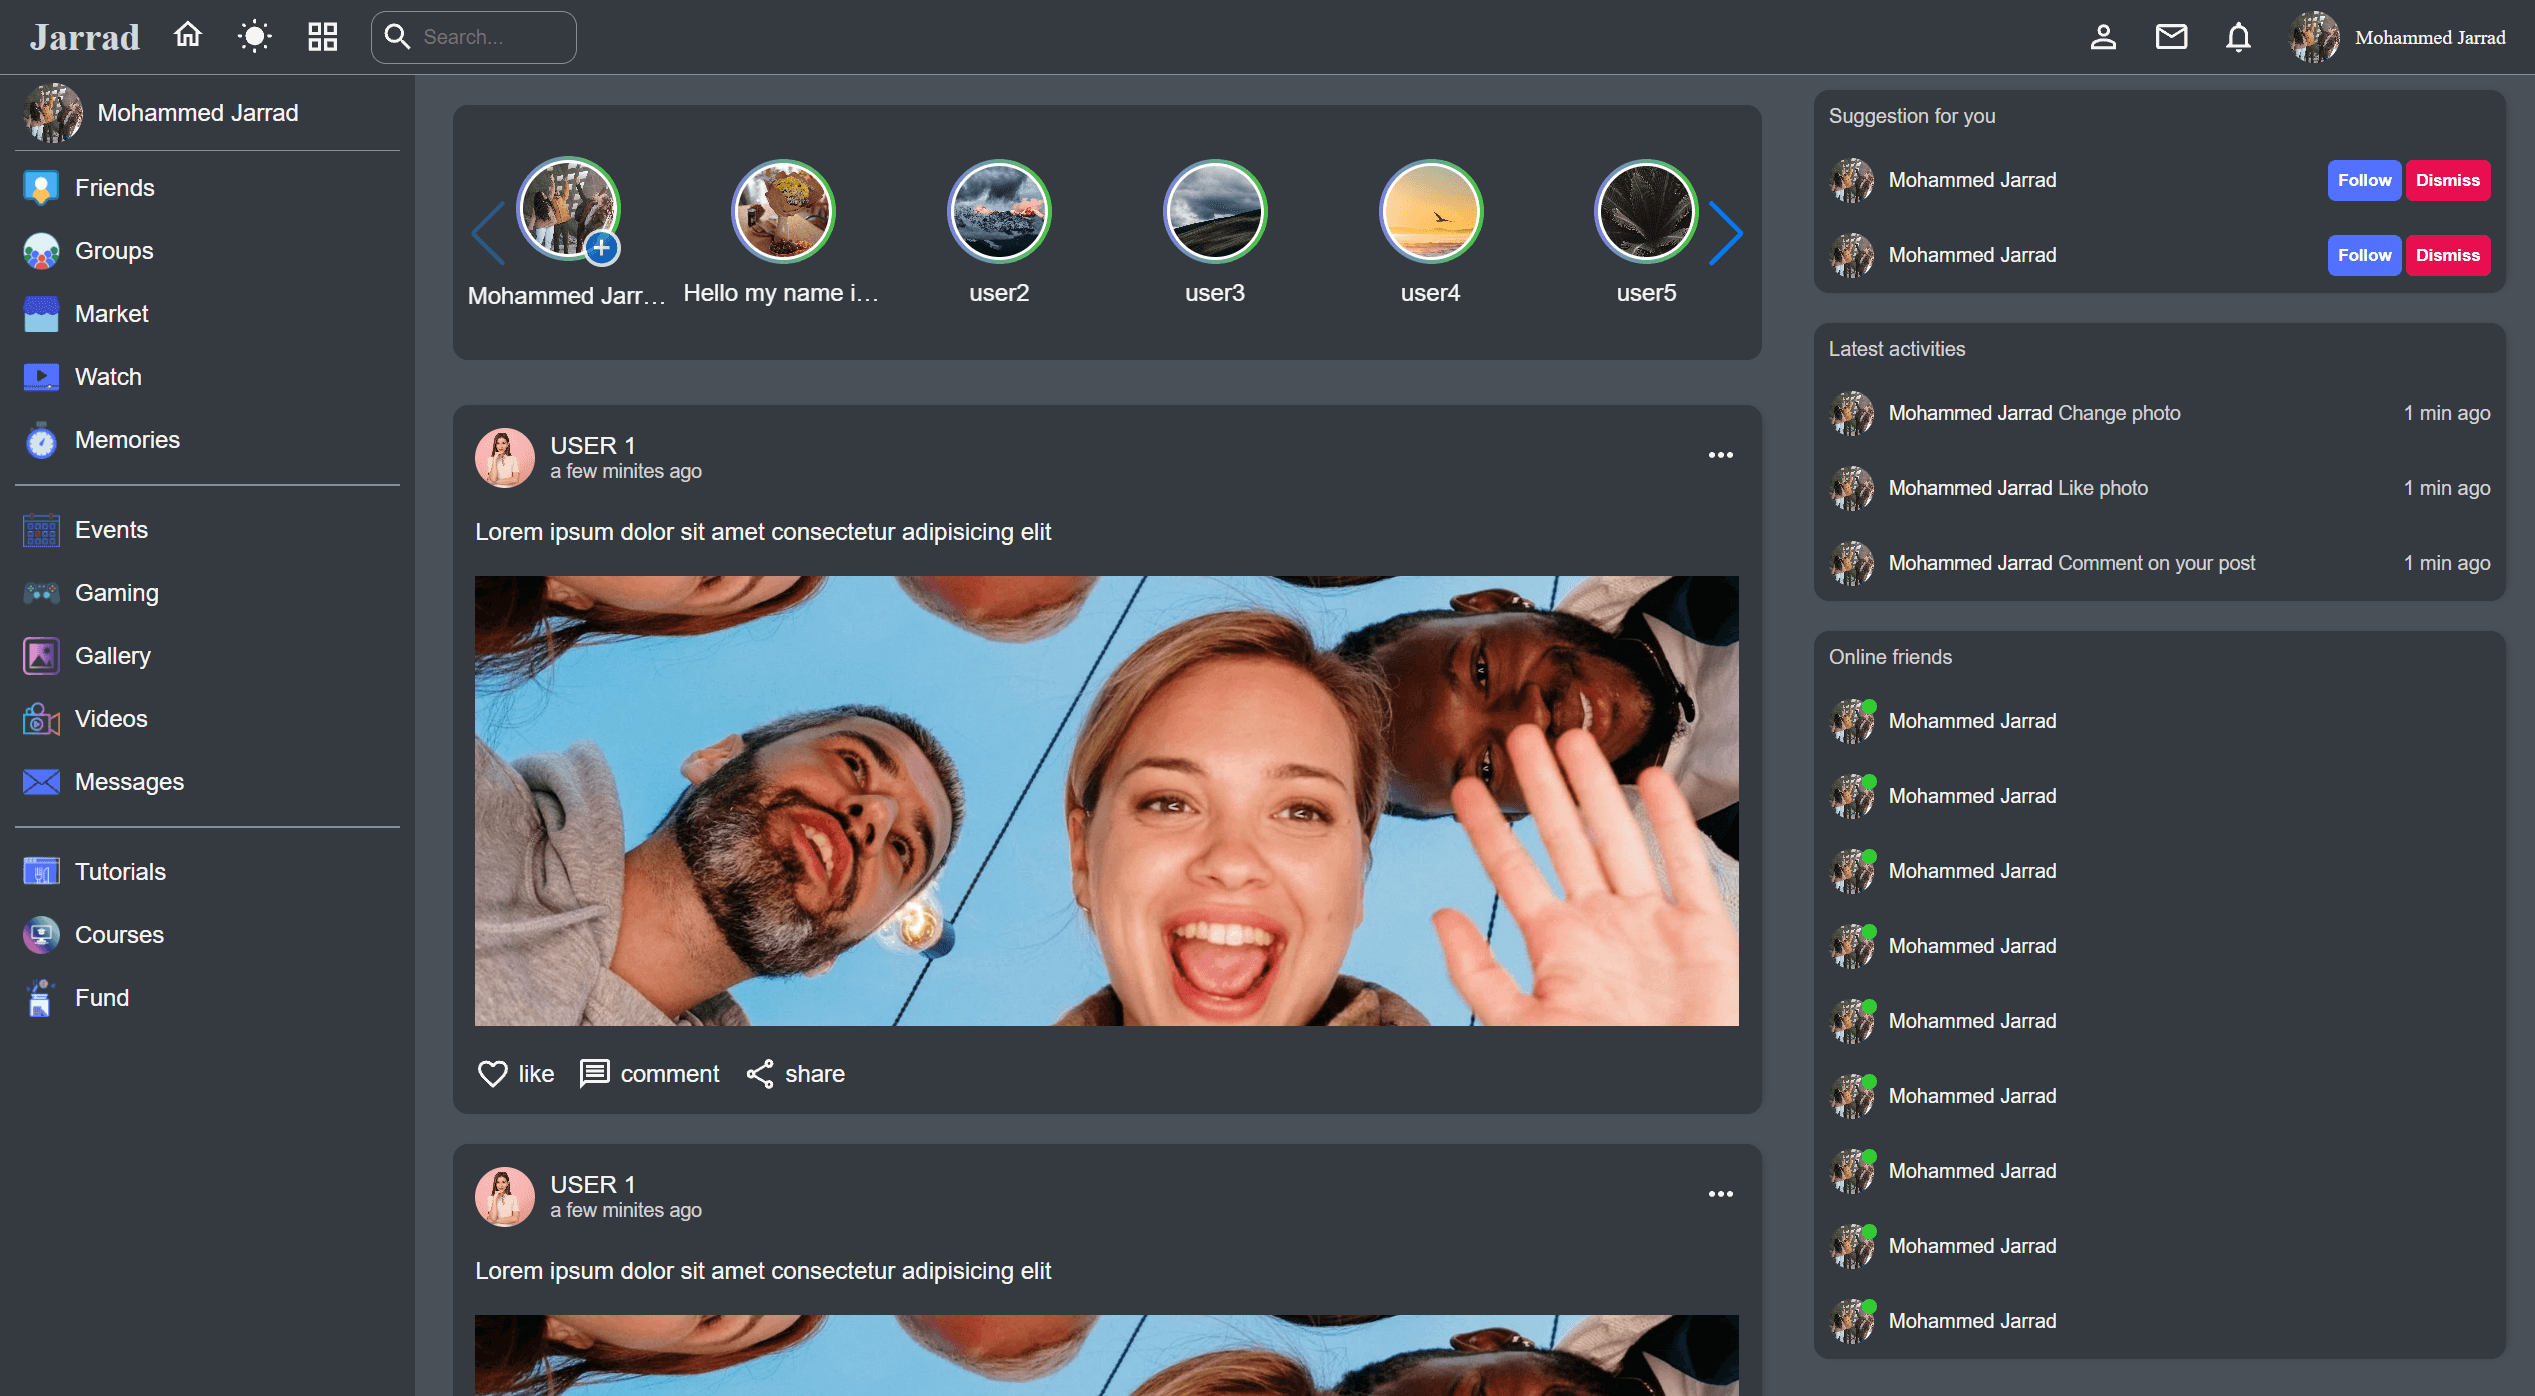Click the 'Like photo' activity entry
The image size is (2535, 1396).
coord(2160,488)
